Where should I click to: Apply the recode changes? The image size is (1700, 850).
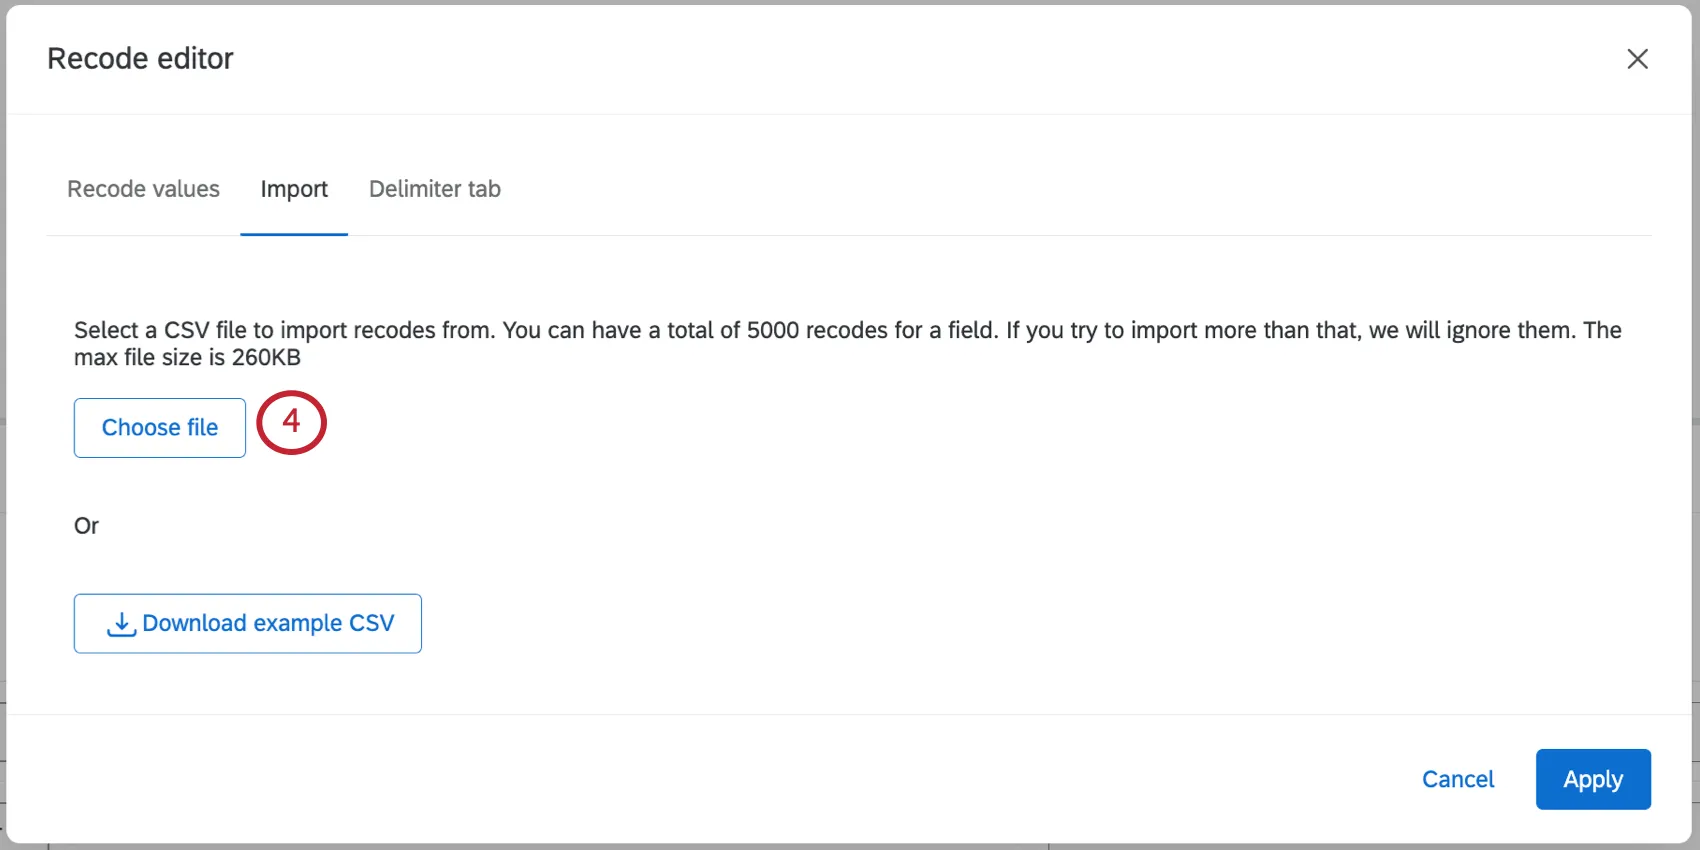click(x=1593, y=779)
